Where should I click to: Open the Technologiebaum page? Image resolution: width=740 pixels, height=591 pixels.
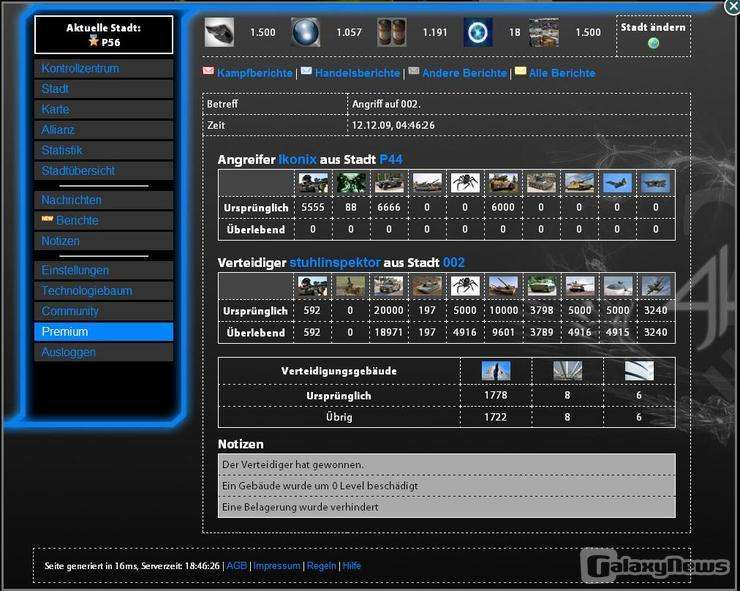(103, 291)
